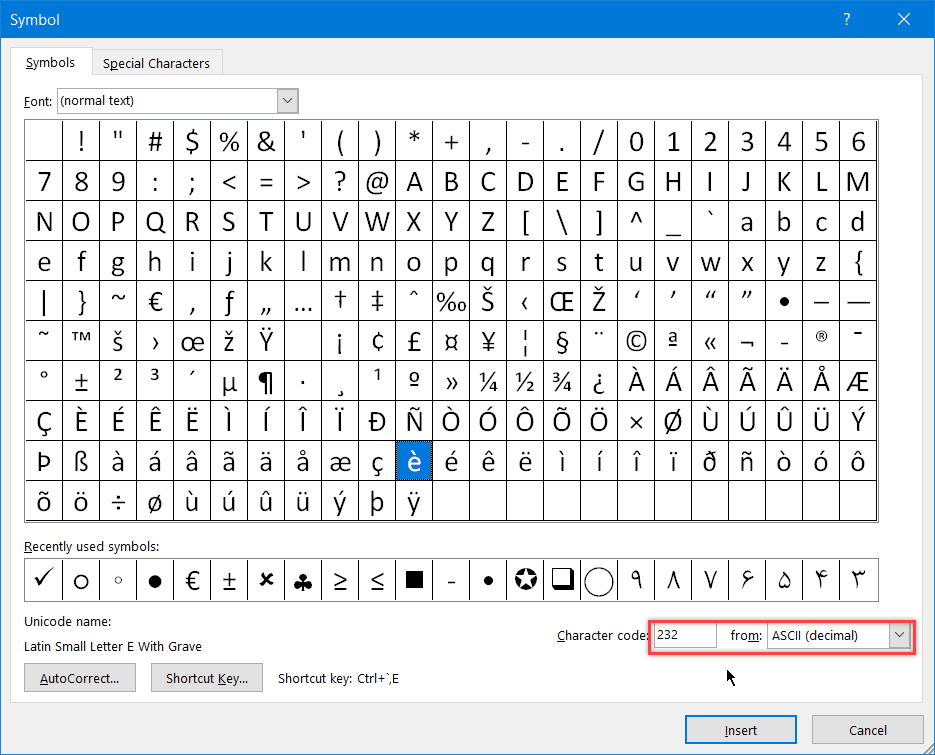Choose less-than-or-equal ≤ recent symbol

[x=377, y=580]
